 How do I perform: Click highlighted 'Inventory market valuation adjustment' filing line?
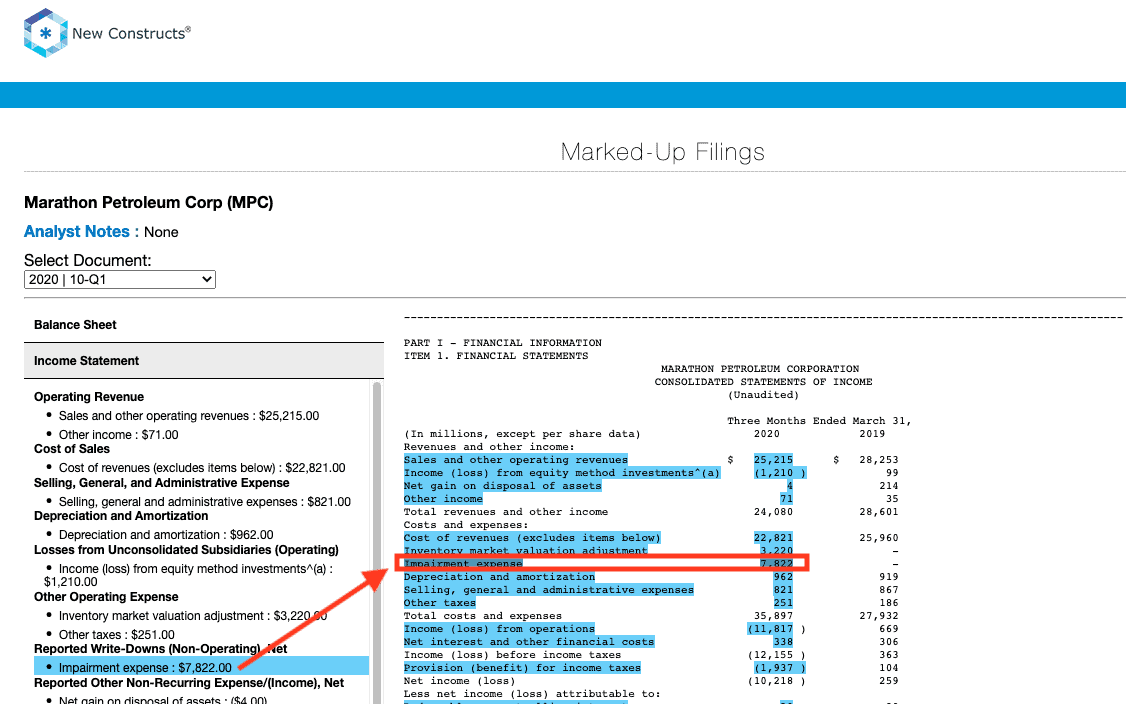tap(526, 550)
